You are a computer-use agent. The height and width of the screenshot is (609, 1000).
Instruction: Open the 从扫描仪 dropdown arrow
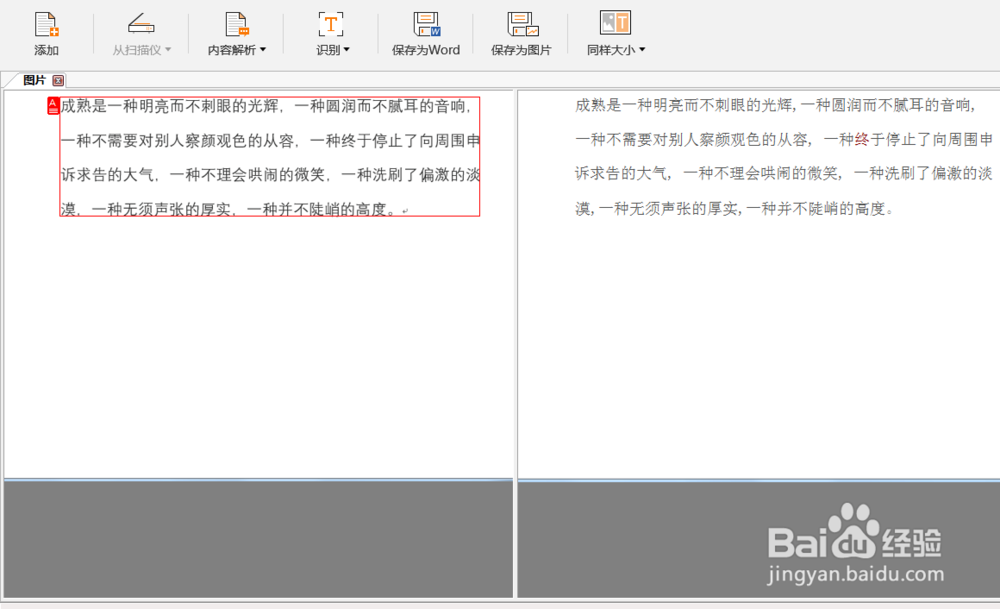(x=167, y=49)
